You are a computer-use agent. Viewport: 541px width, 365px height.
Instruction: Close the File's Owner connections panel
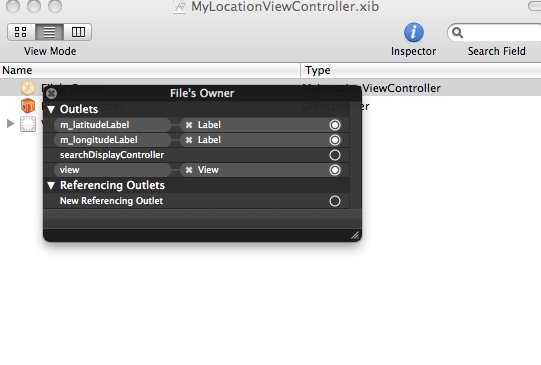point(51,93)
